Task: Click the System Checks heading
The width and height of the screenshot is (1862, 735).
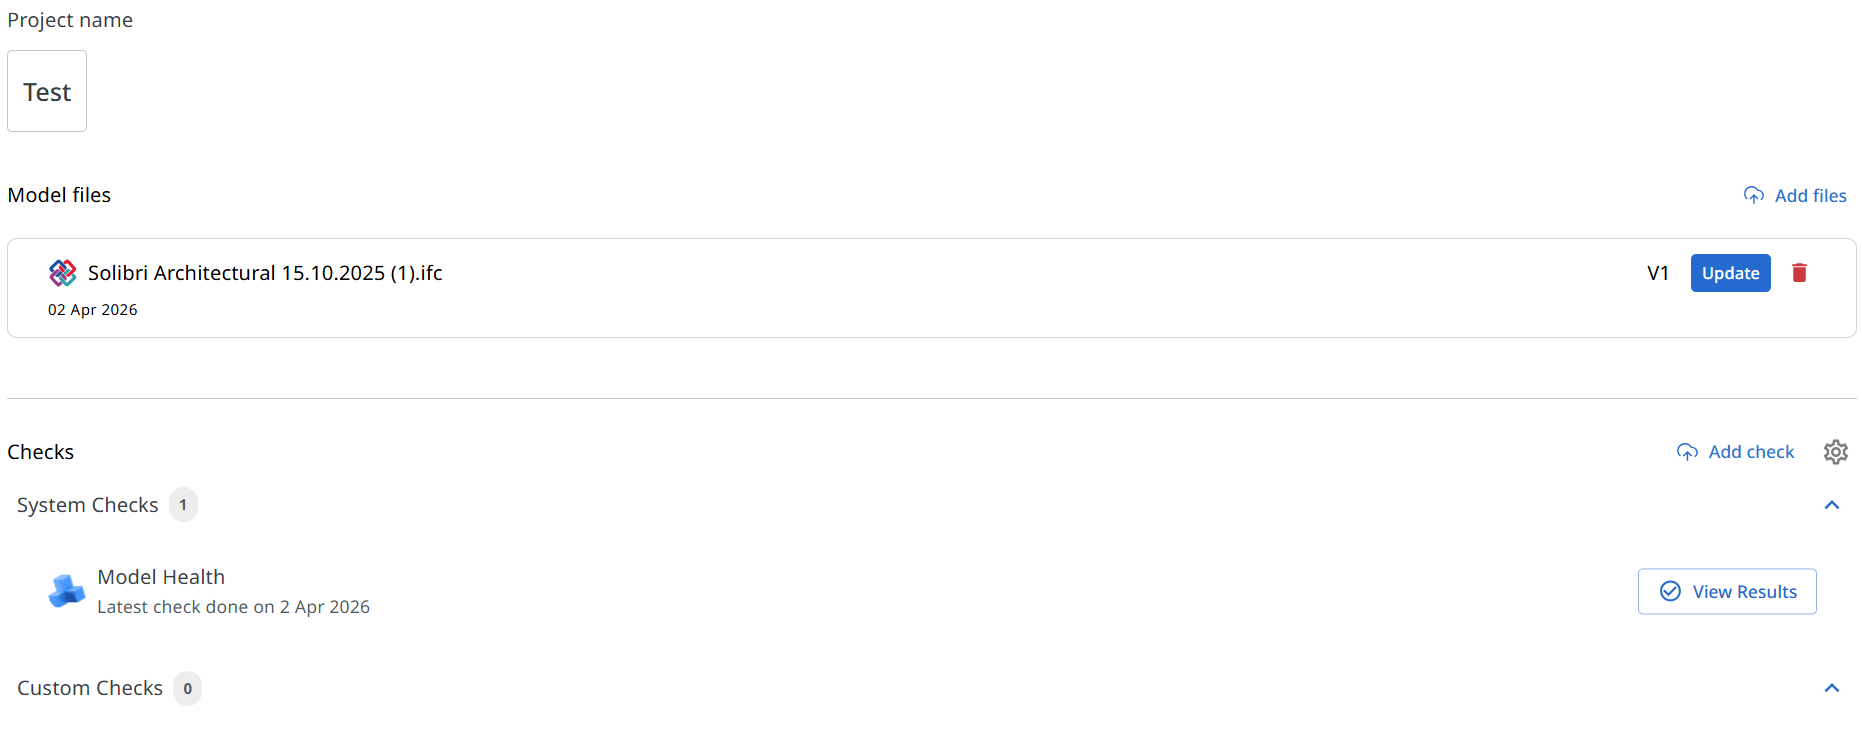Action: pyautogui.click(x=88, y=505)
